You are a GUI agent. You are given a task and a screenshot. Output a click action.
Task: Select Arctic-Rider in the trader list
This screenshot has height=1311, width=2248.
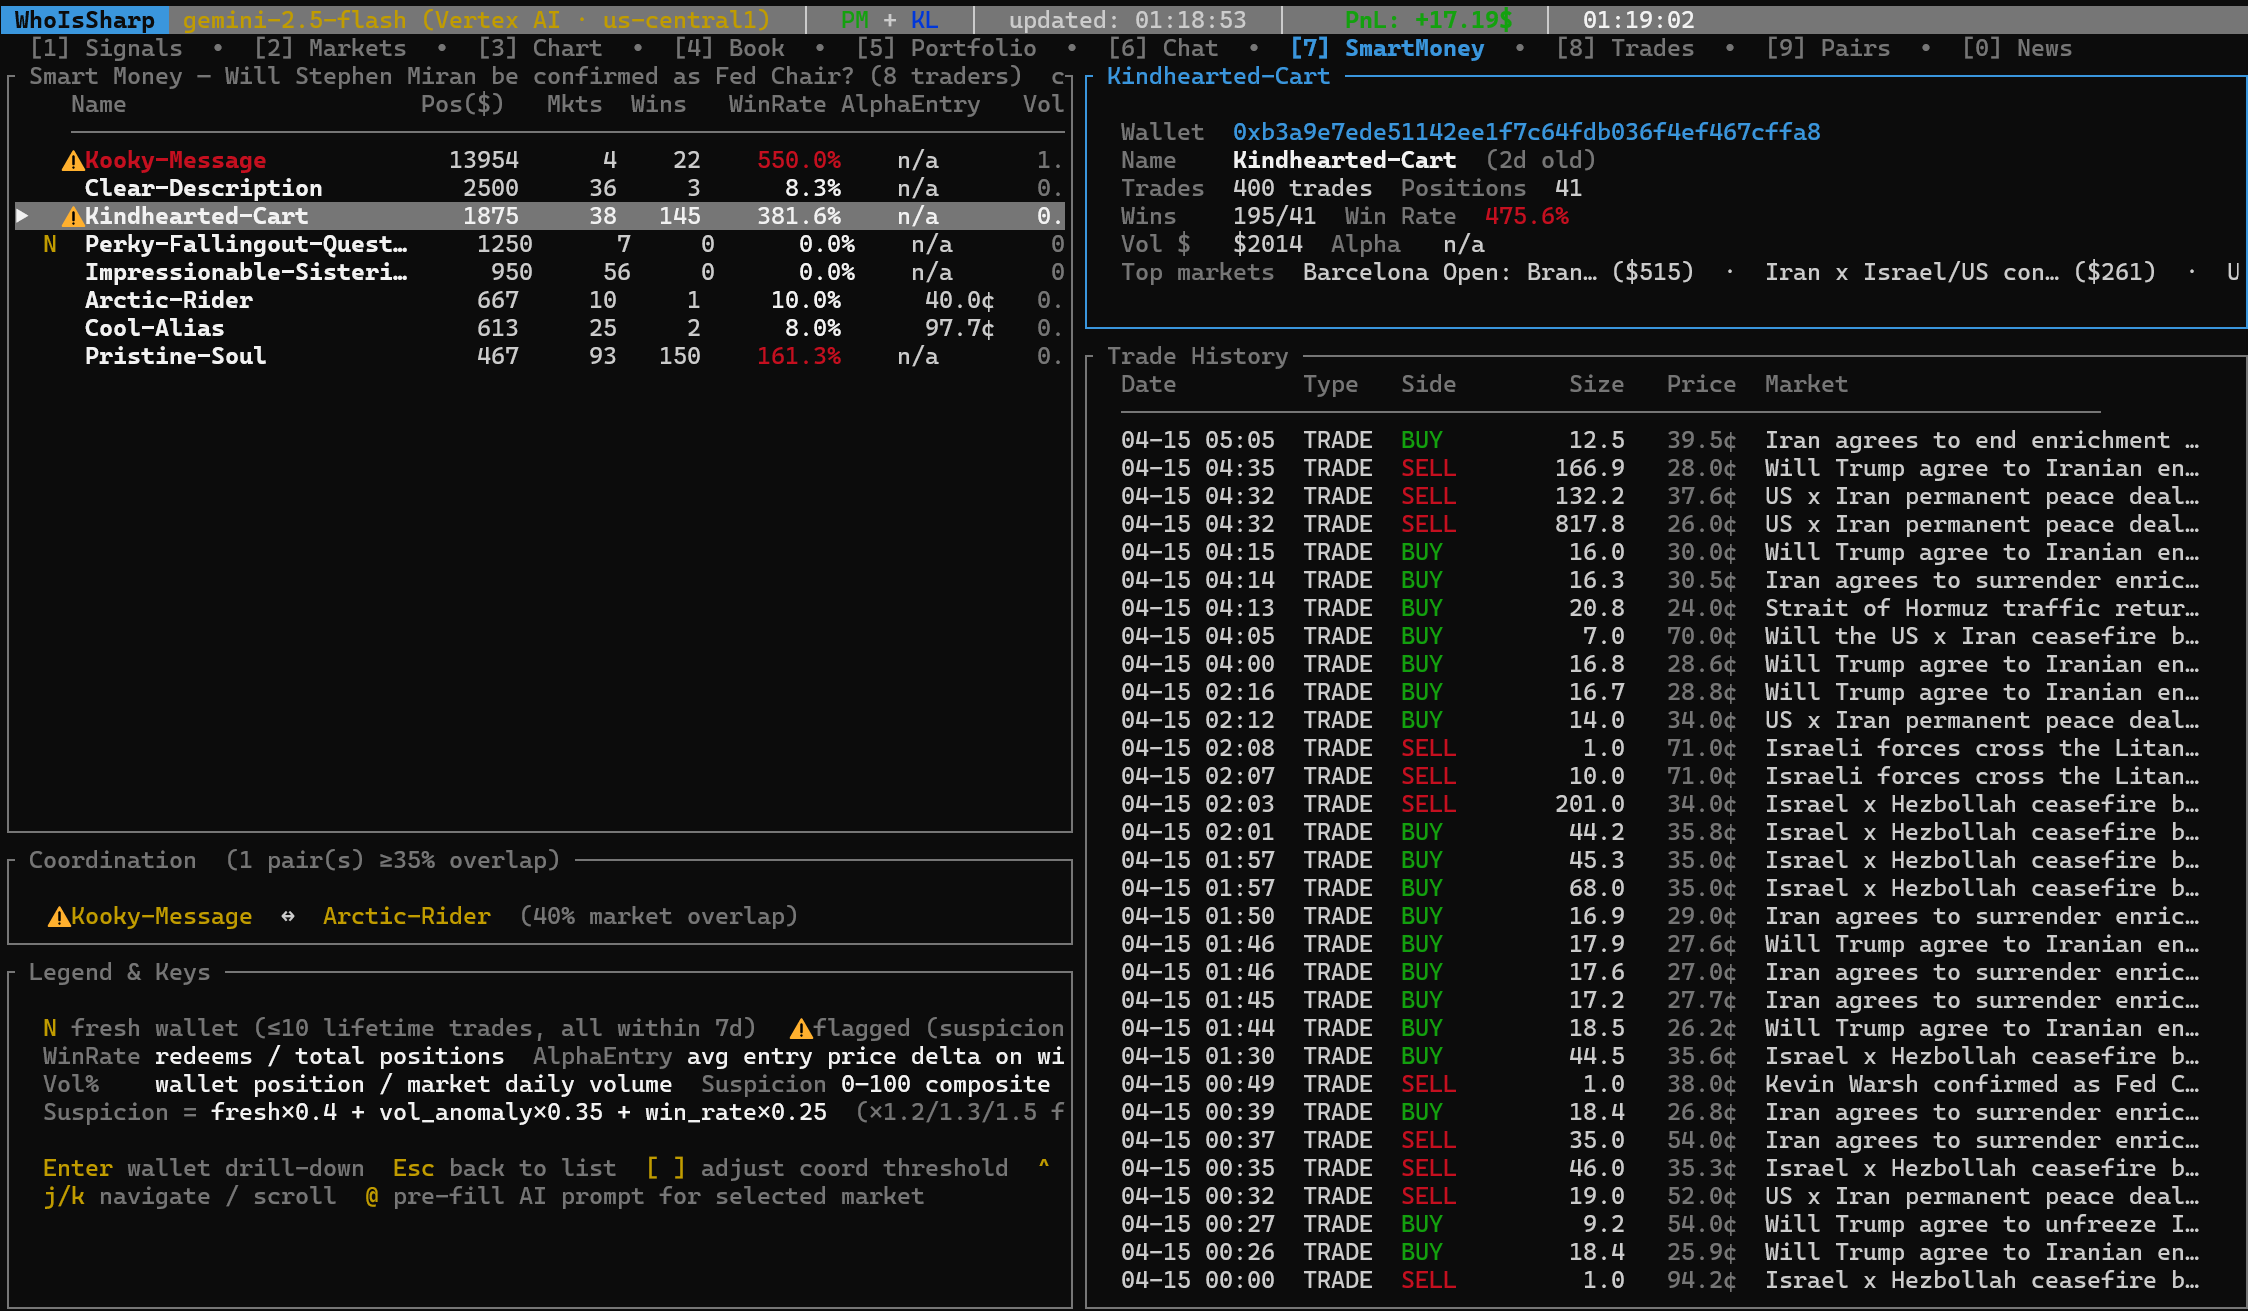coord(168,301)
